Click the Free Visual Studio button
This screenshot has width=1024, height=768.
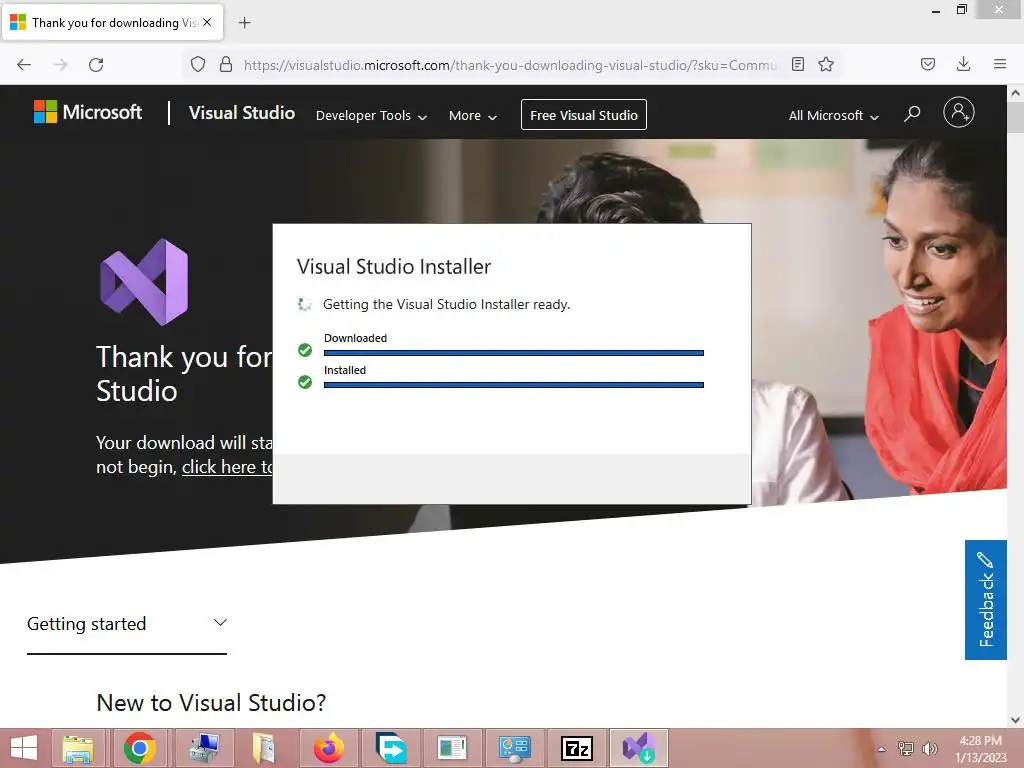584,115
